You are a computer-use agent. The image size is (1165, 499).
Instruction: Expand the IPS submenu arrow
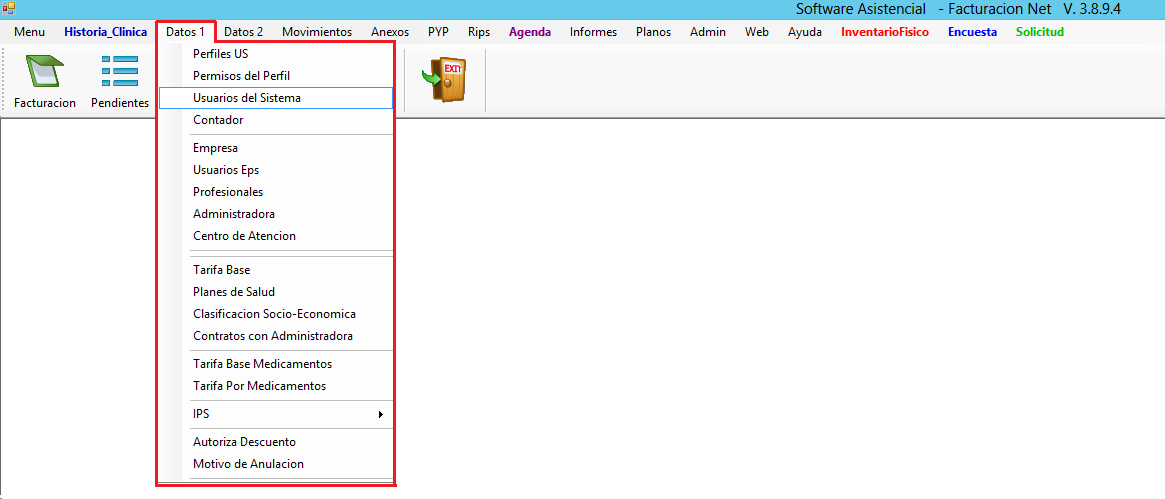point(380,414)
